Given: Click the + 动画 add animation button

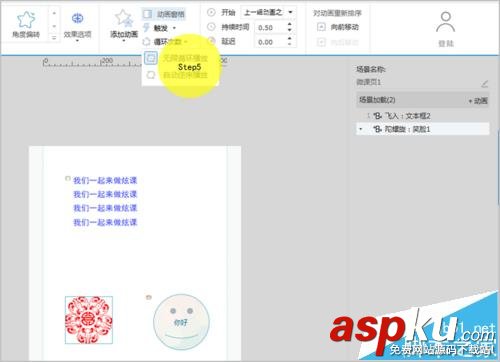Looking at the screenshot, I should coord(478,100).
